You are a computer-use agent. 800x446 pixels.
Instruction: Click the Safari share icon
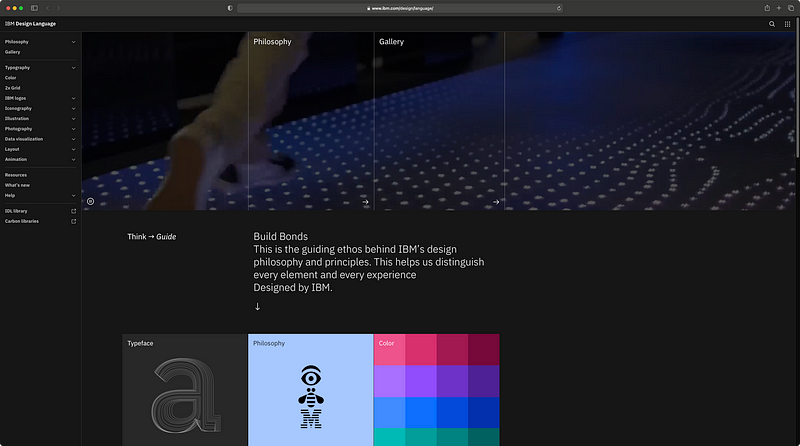coord(767,8)
